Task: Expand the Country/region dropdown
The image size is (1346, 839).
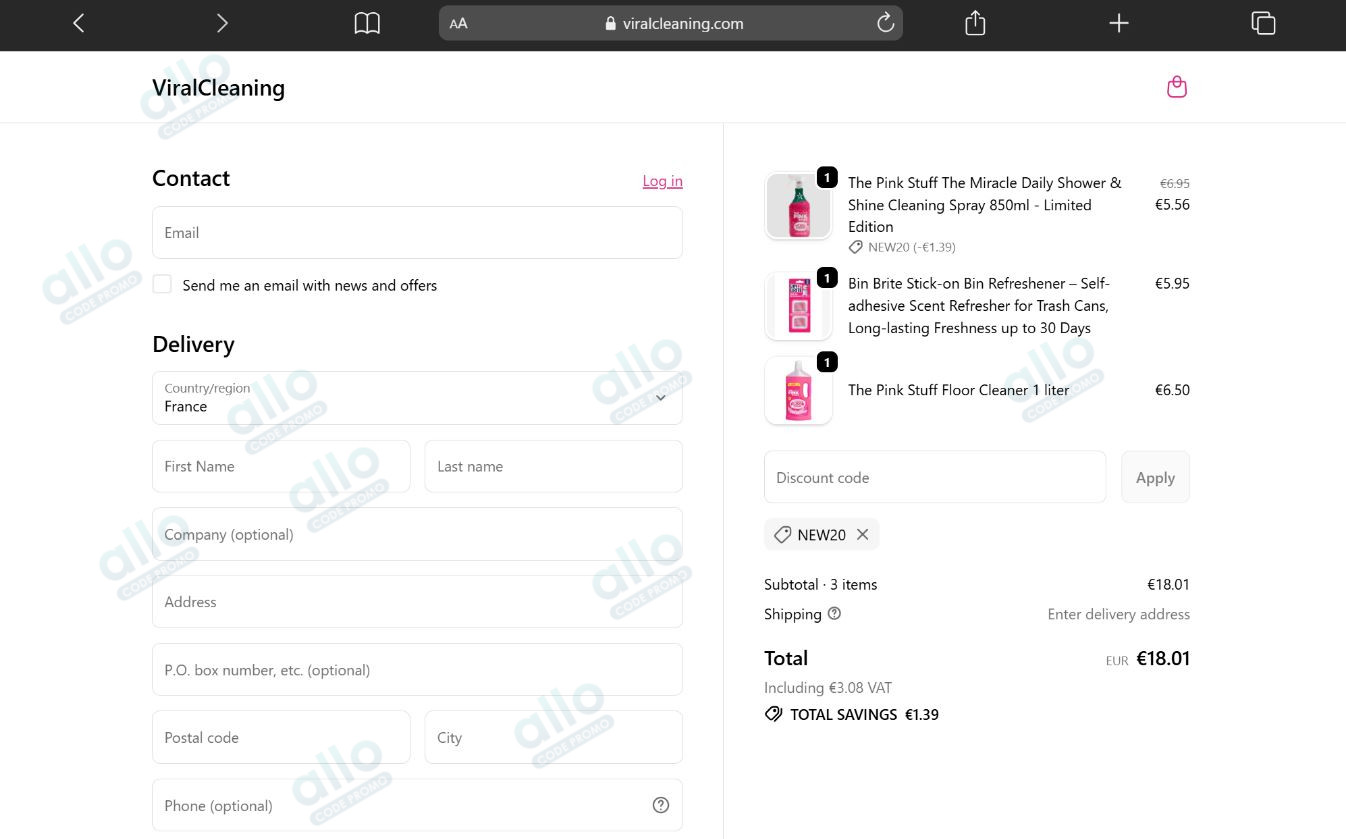Action: coord(417,398)
